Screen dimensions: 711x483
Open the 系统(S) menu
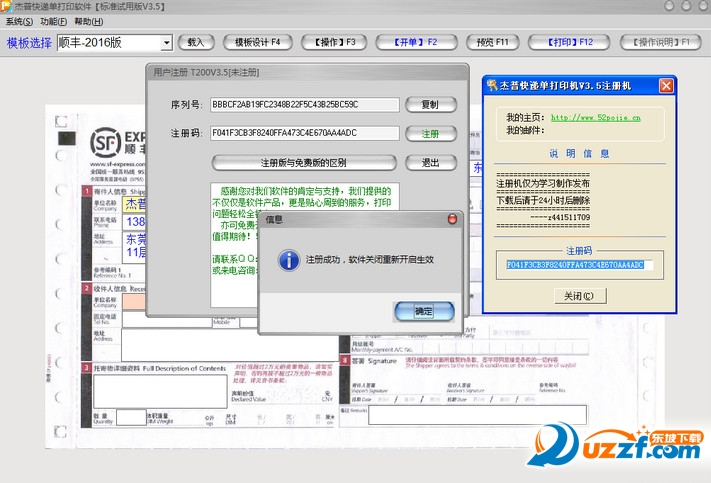(19, 21)
